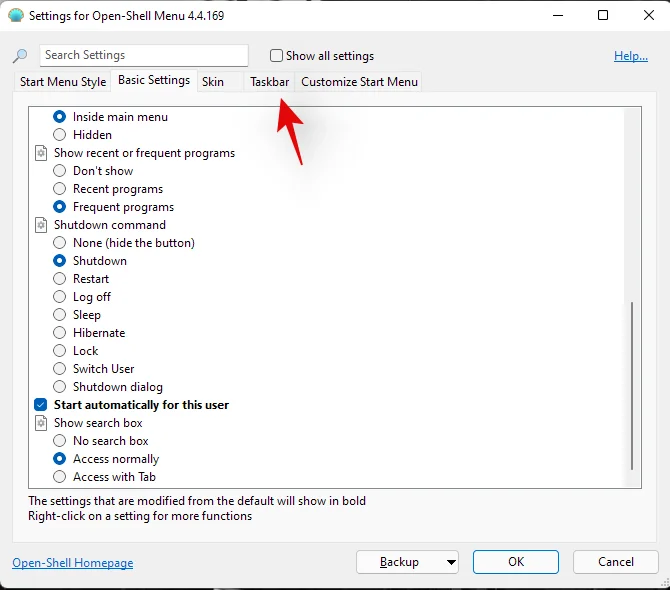Switch to Start Menu Style tab

(x=63, y=82)
